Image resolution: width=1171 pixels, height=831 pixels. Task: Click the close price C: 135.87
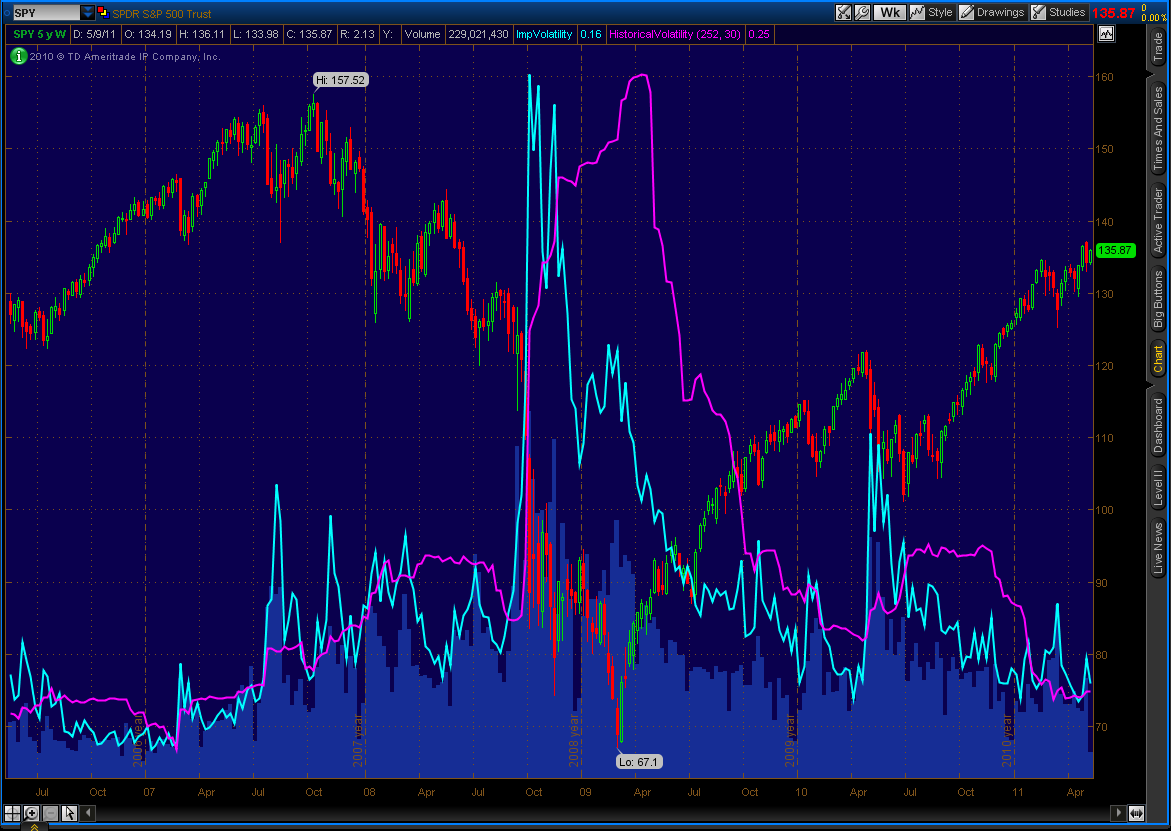(309, 34)
